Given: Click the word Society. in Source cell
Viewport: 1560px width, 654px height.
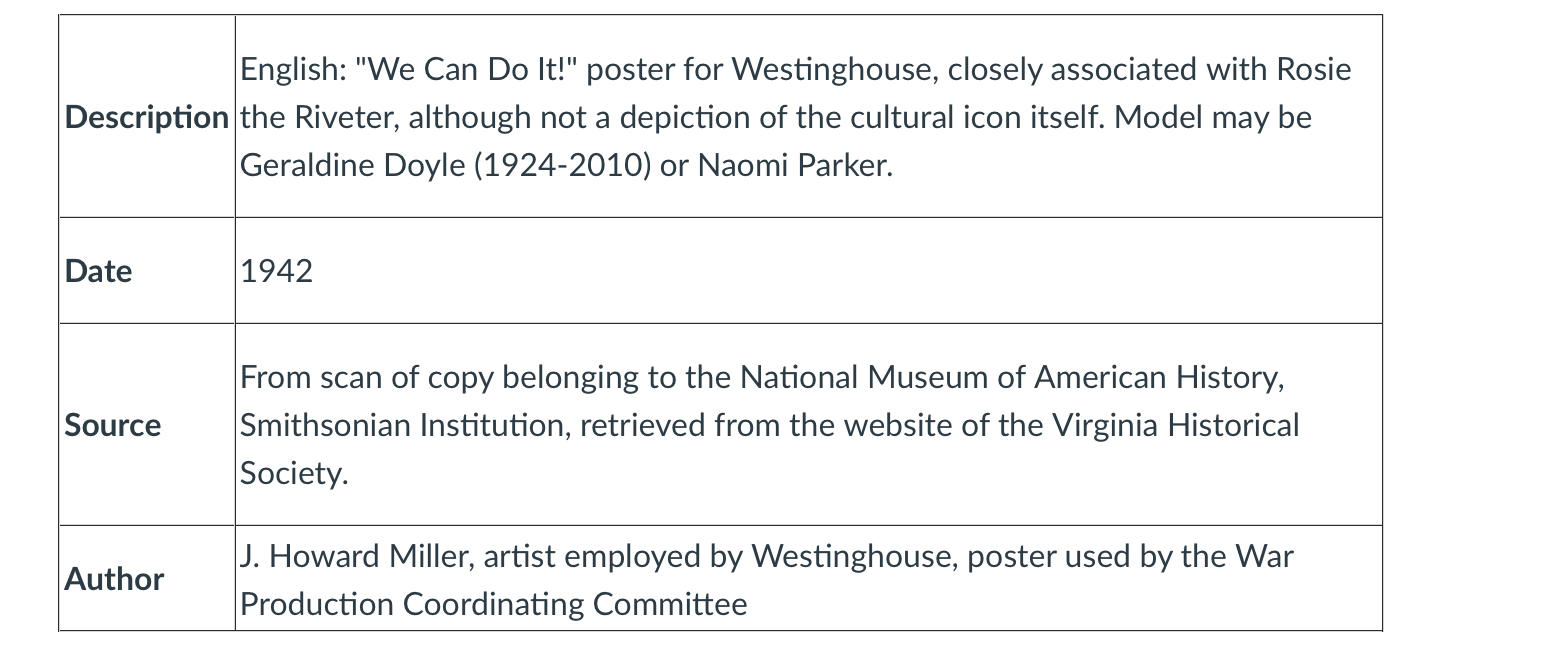Looking at the screenshot, I should (295, 473).
